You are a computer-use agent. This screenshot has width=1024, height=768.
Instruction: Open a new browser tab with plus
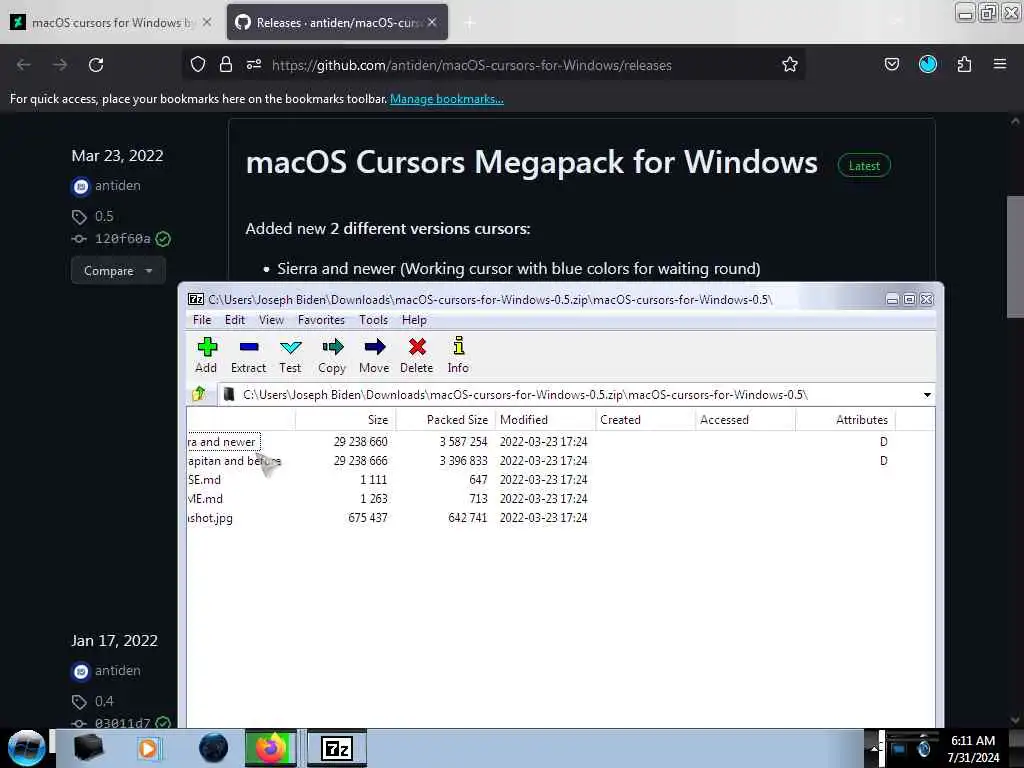tap(469, 23)
